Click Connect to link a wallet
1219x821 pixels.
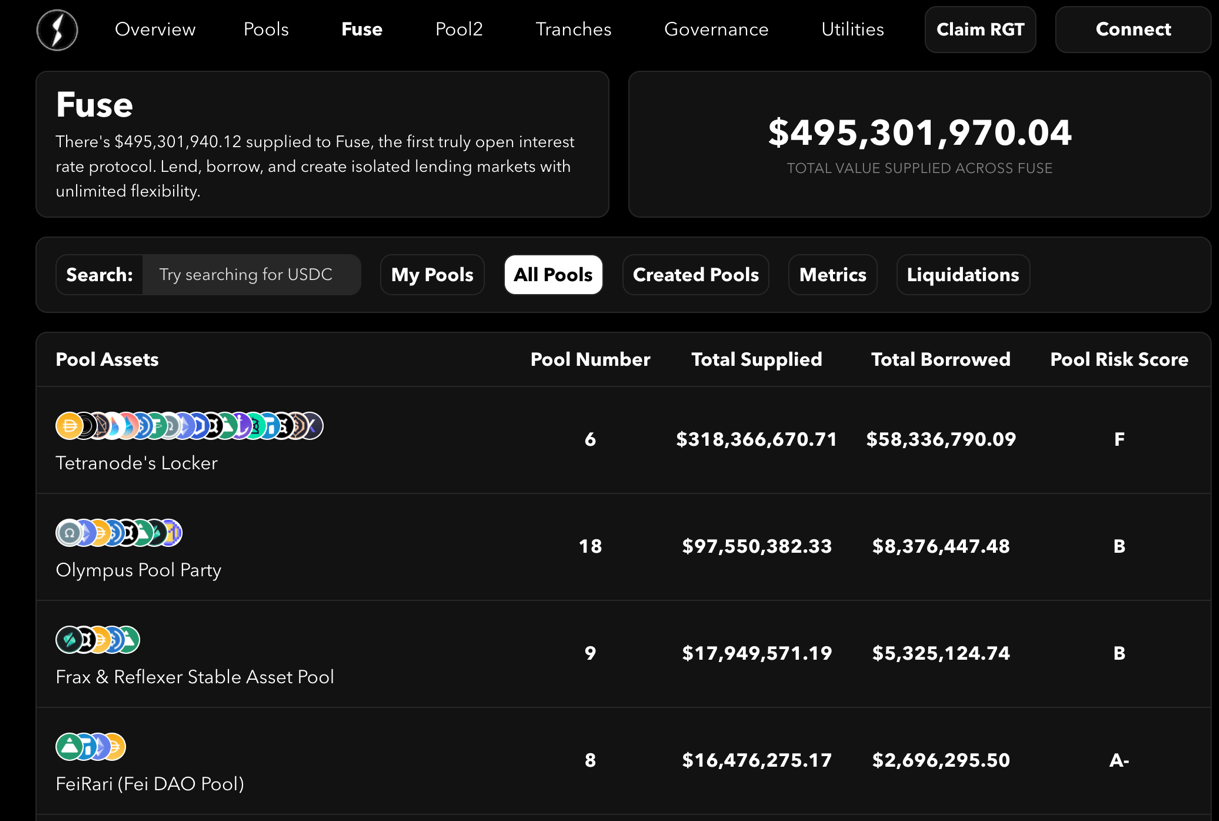click(x=1133, y=30)
